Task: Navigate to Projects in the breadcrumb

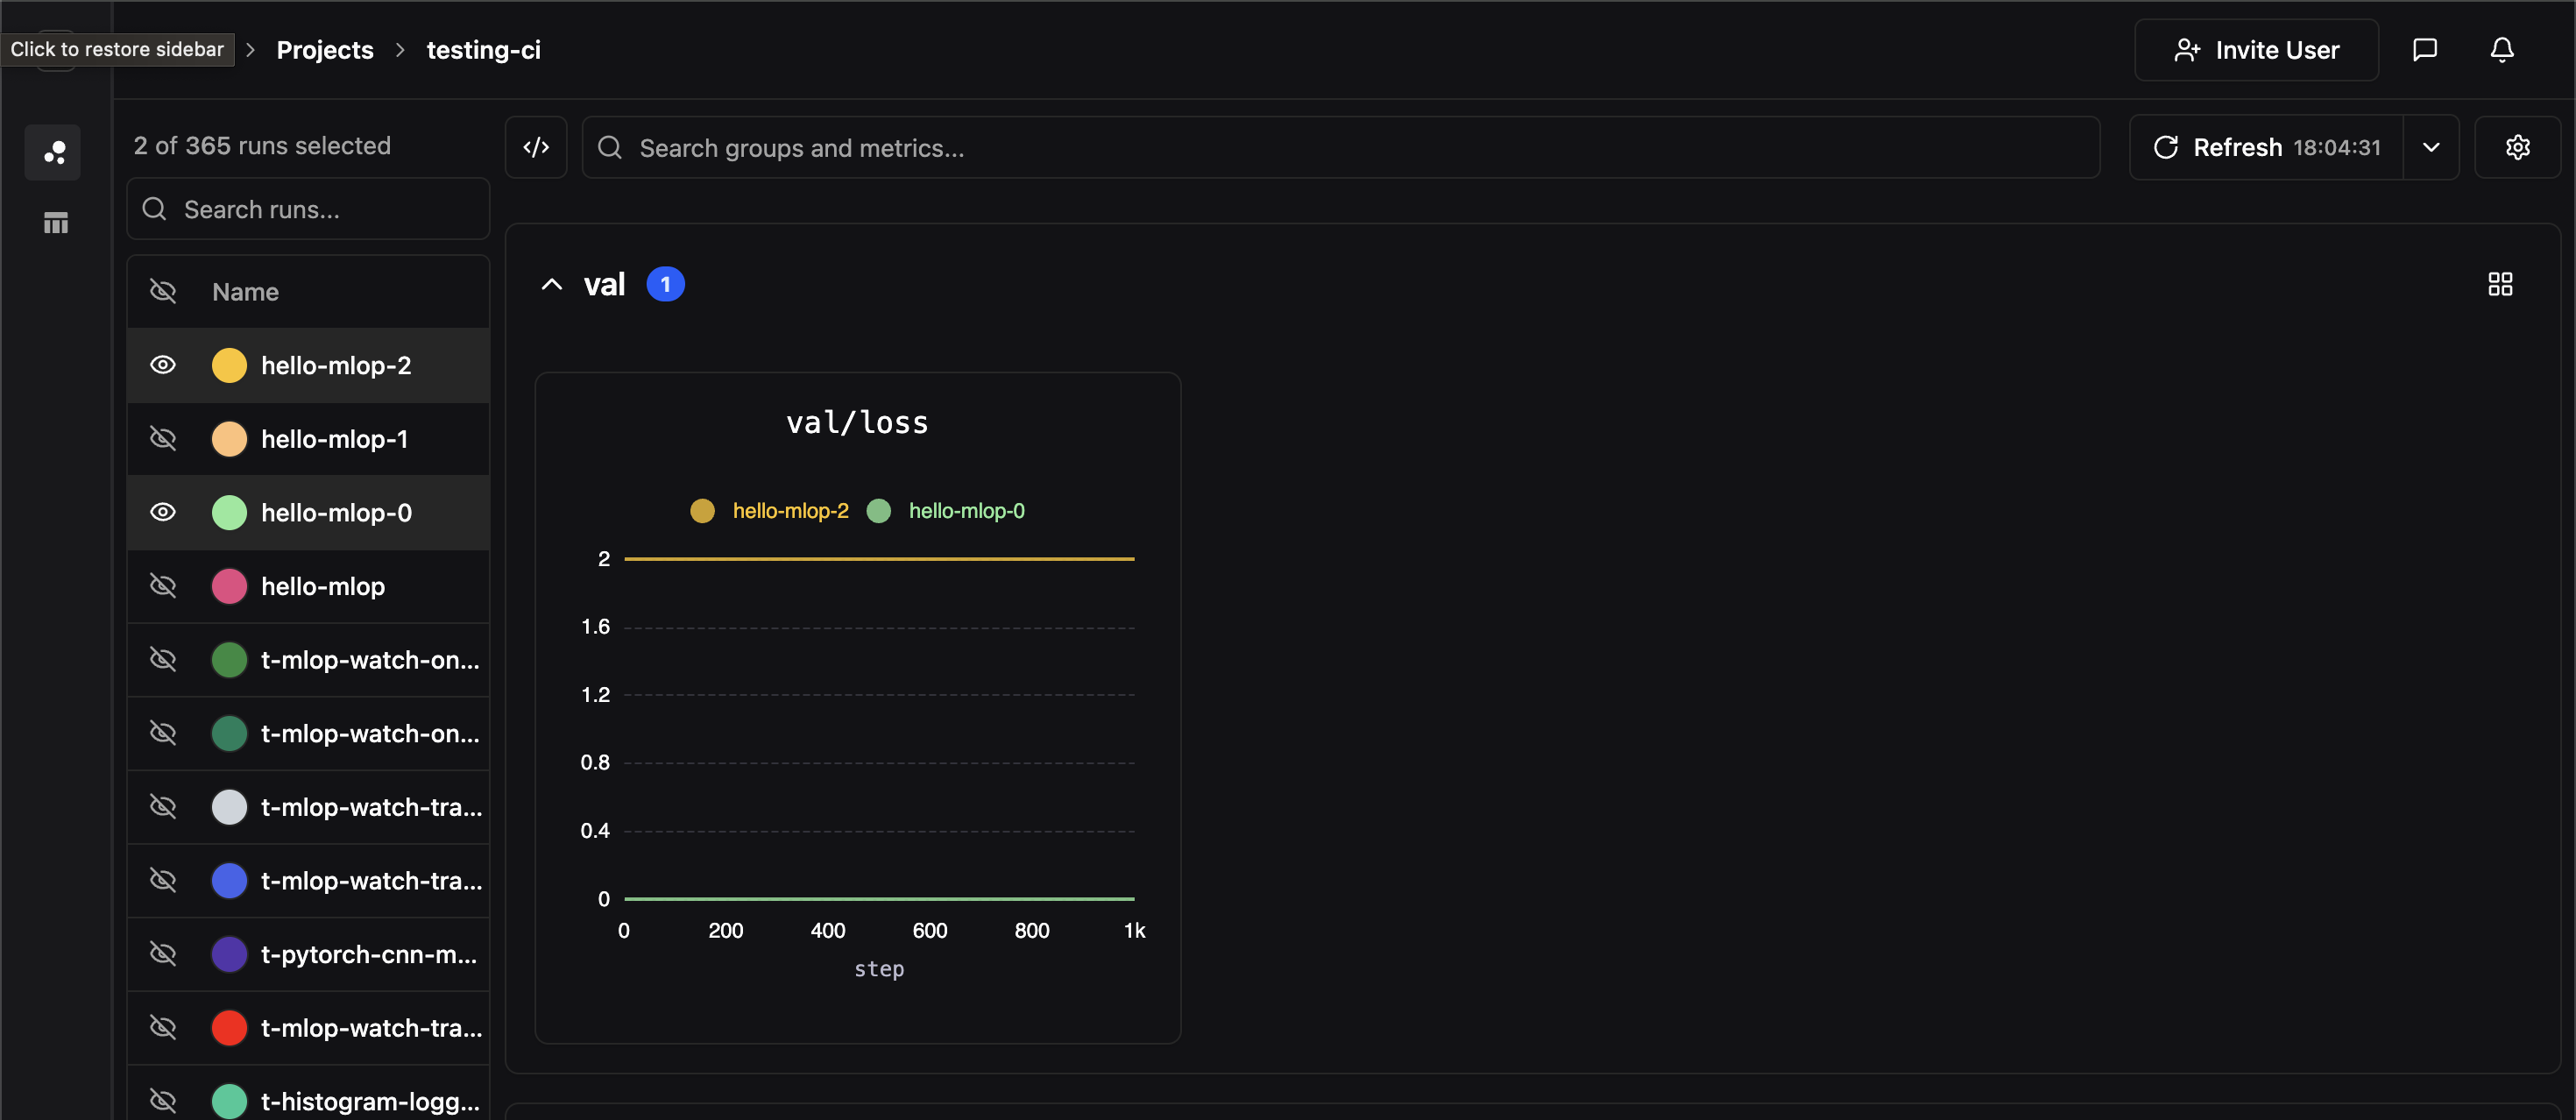Action: coord(324,49)
